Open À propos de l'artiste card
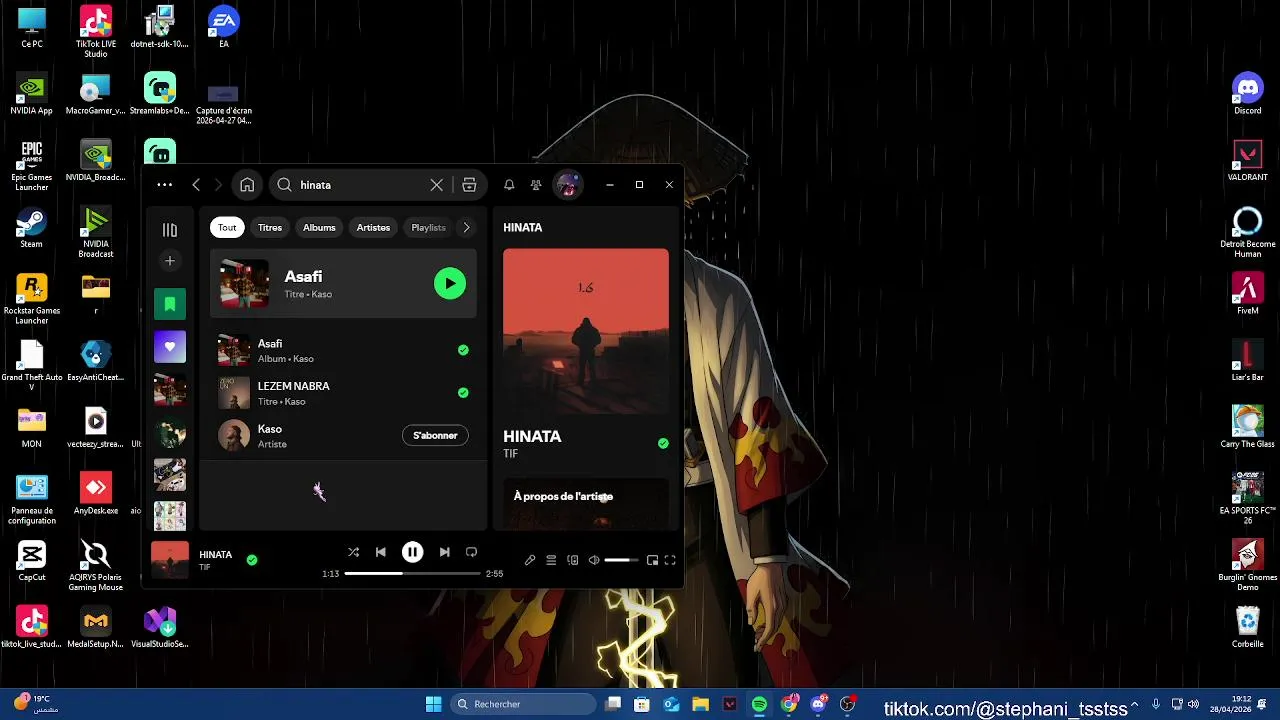The image size is (1280, 720). [586, 503]
